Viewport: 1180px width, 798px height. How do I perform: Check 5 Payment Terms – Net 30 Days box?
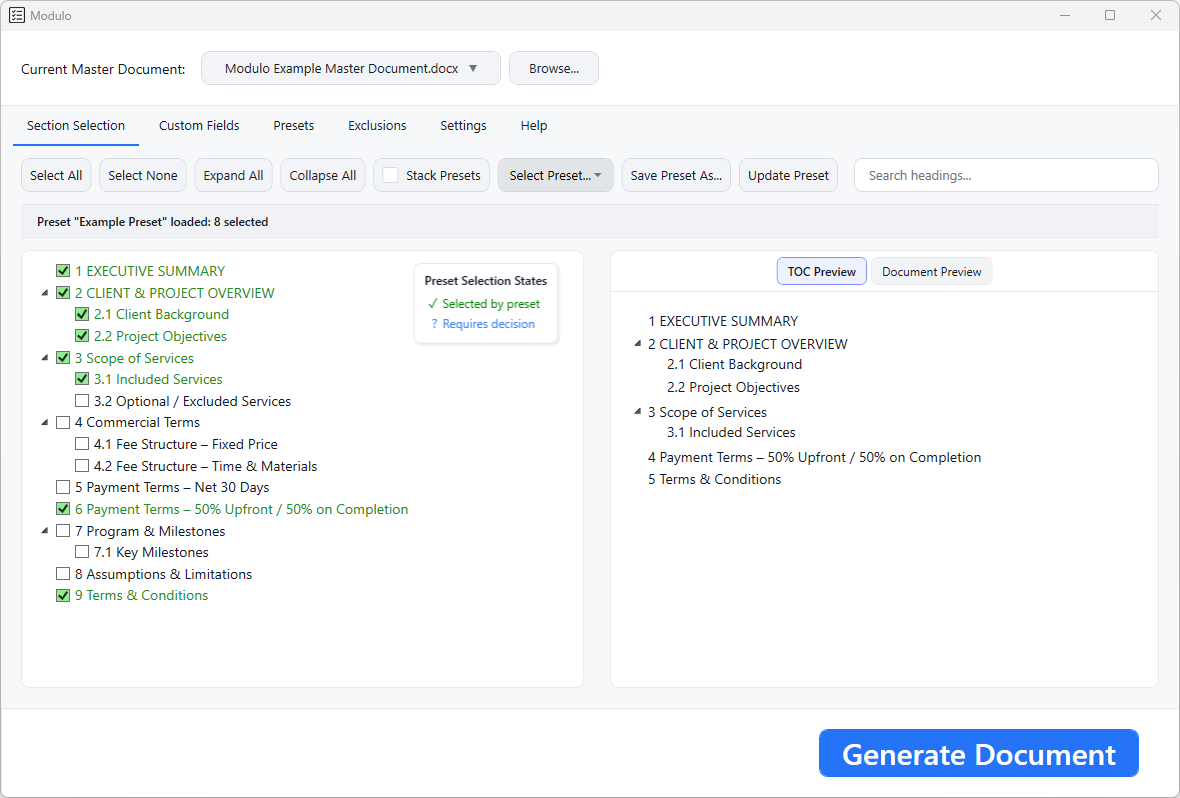coord(63,487)
